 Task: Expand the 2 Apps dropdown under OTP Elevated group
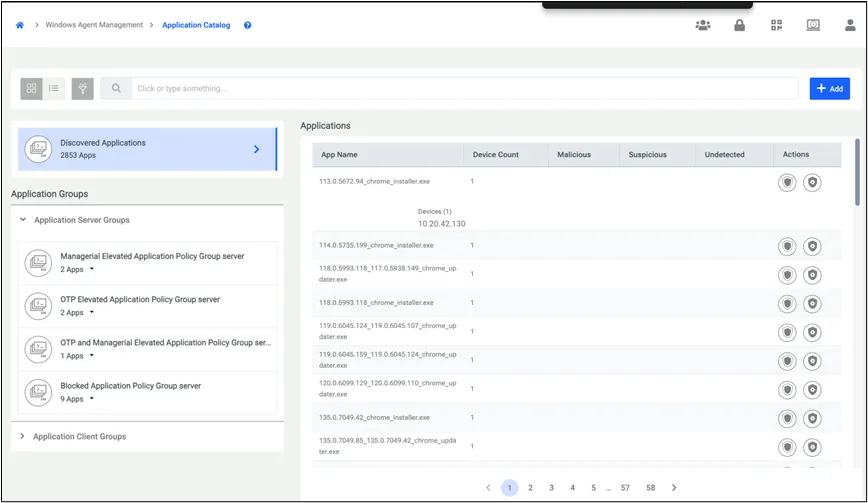92,312
